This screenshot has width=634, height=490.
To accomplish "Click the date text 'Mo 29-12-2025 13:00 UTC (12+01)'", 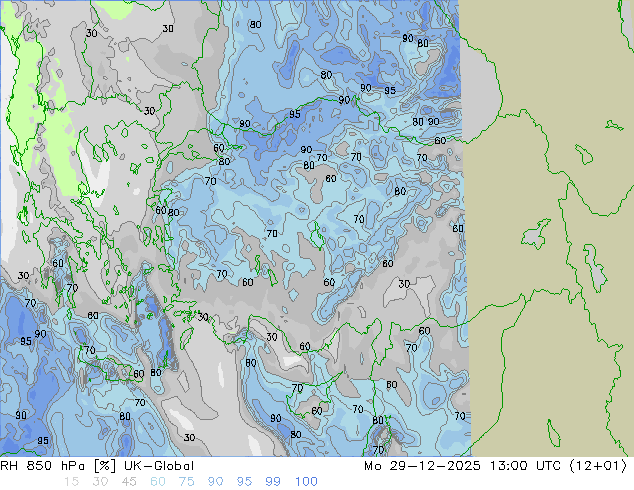I will tap(495, 466).
